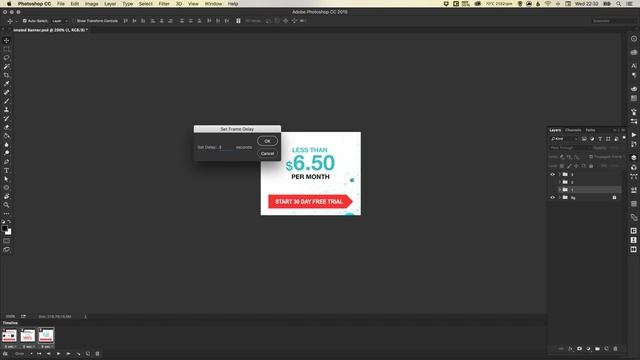
Task: Switch to the Channels tab
Action: [573, 130]
